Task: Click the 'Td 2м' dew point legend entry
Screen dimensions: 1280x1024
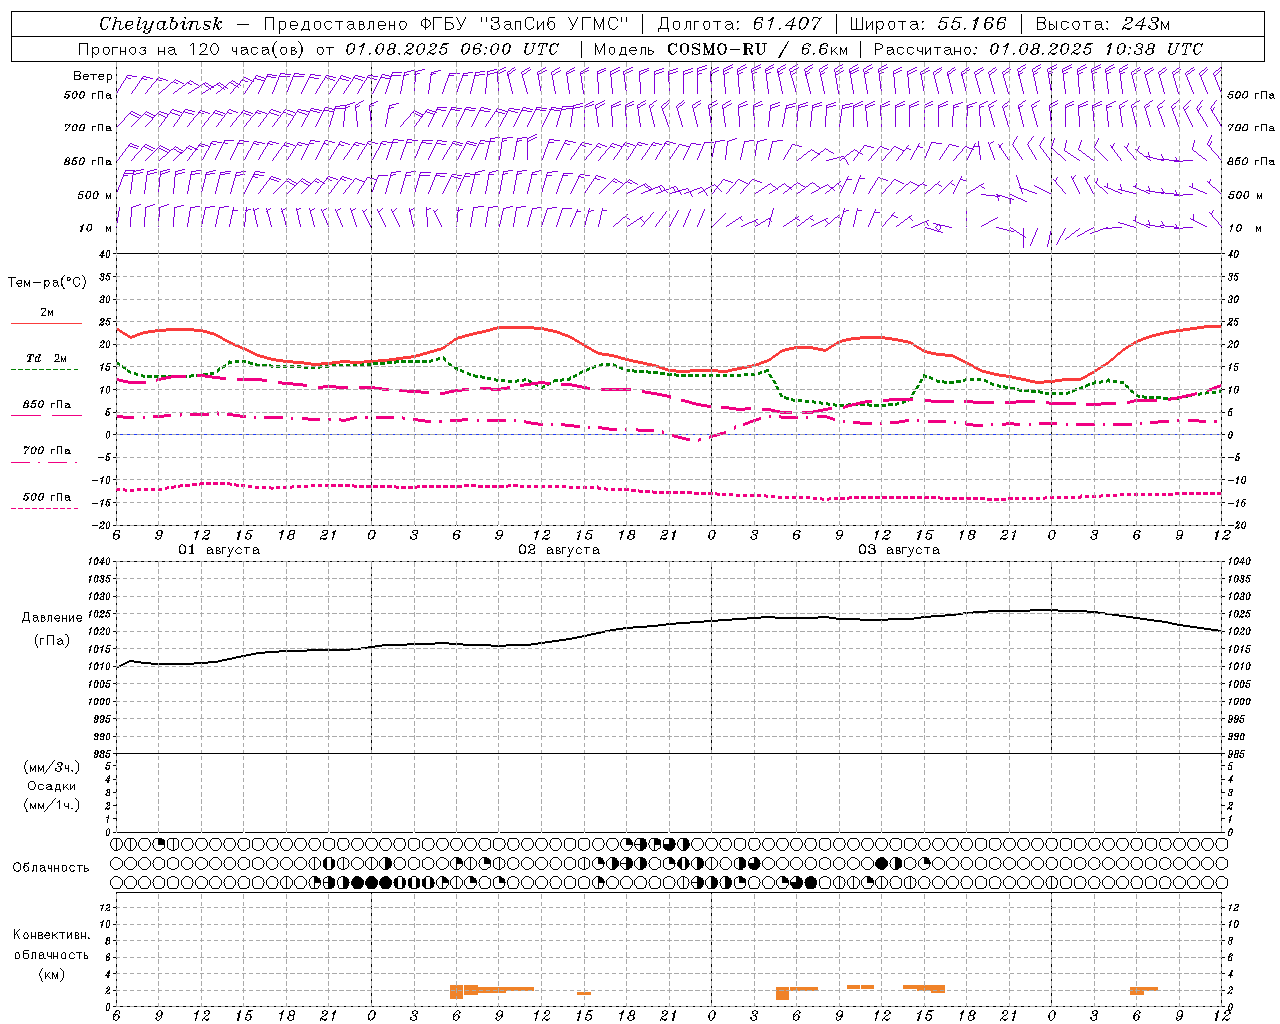Action: pos(47,358)
